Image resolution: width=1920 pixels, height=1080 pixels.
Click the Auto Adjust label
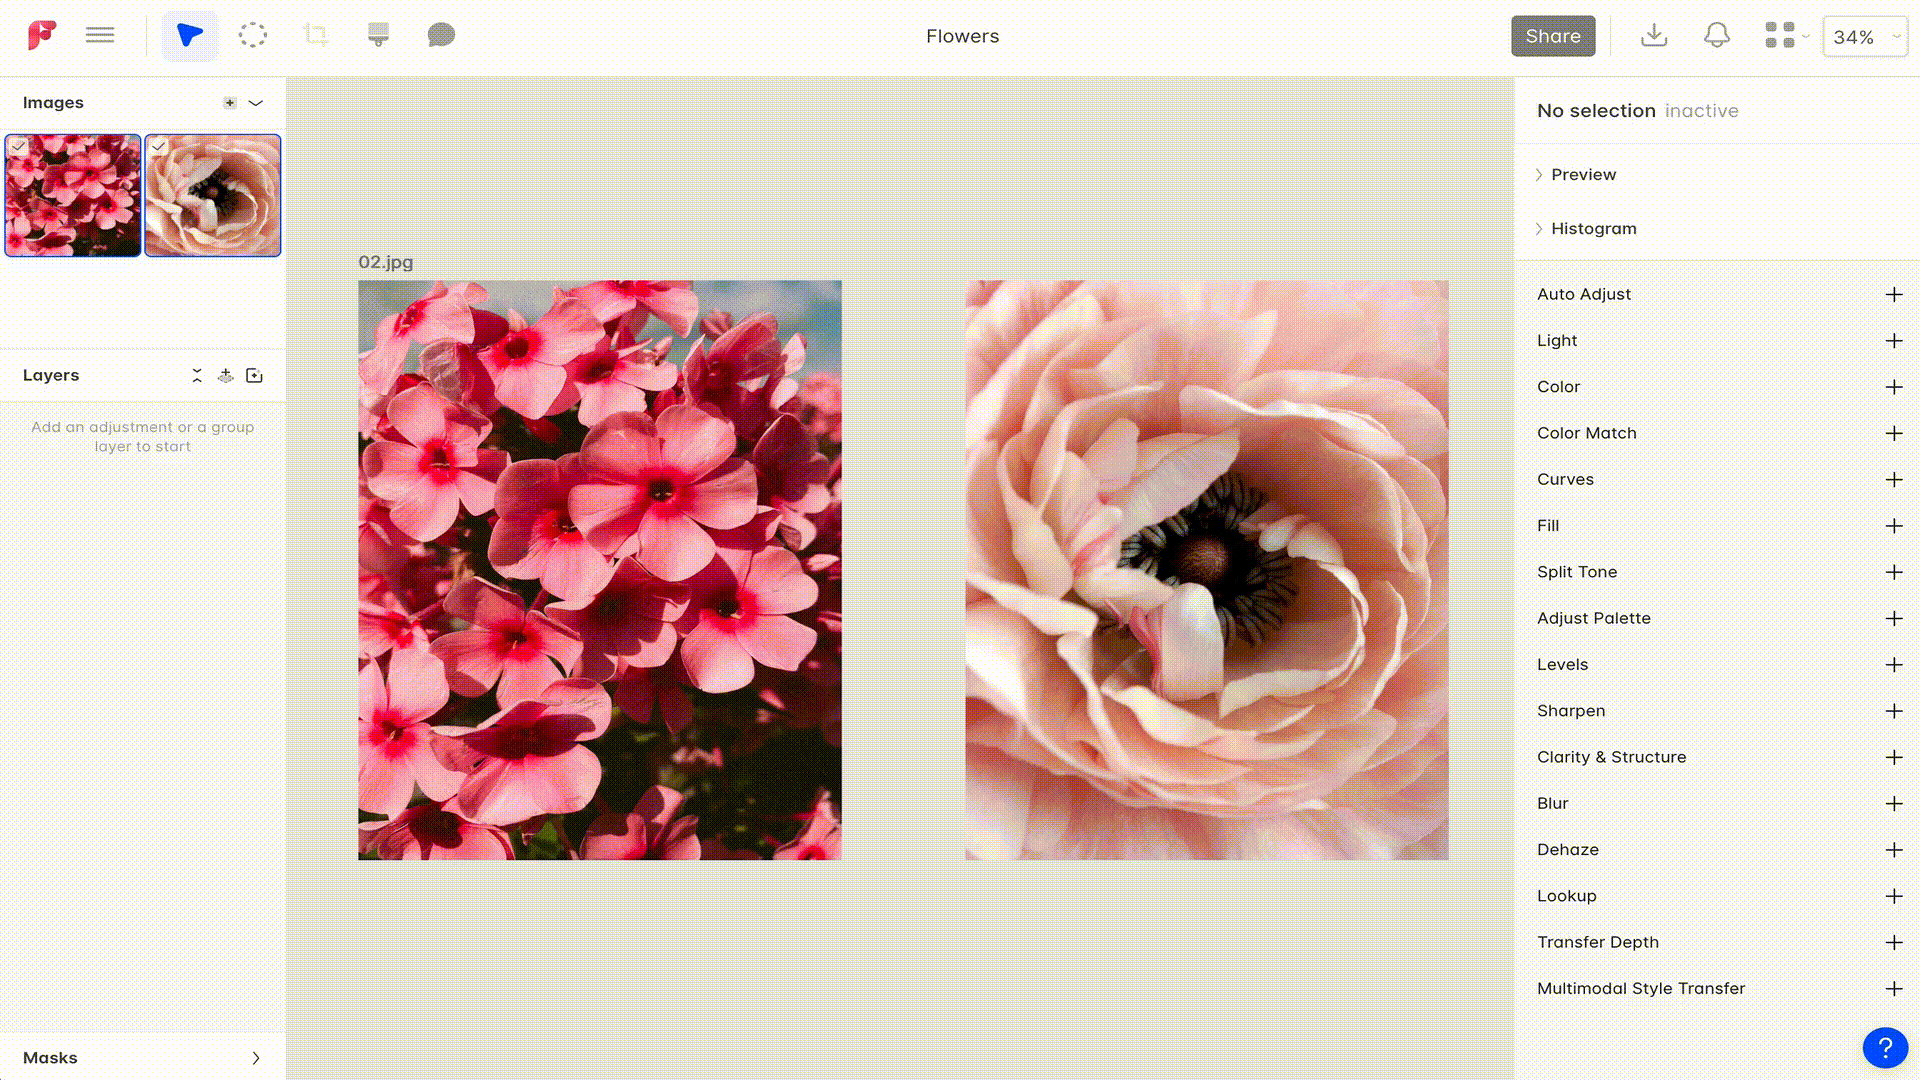click(1584, 294)
